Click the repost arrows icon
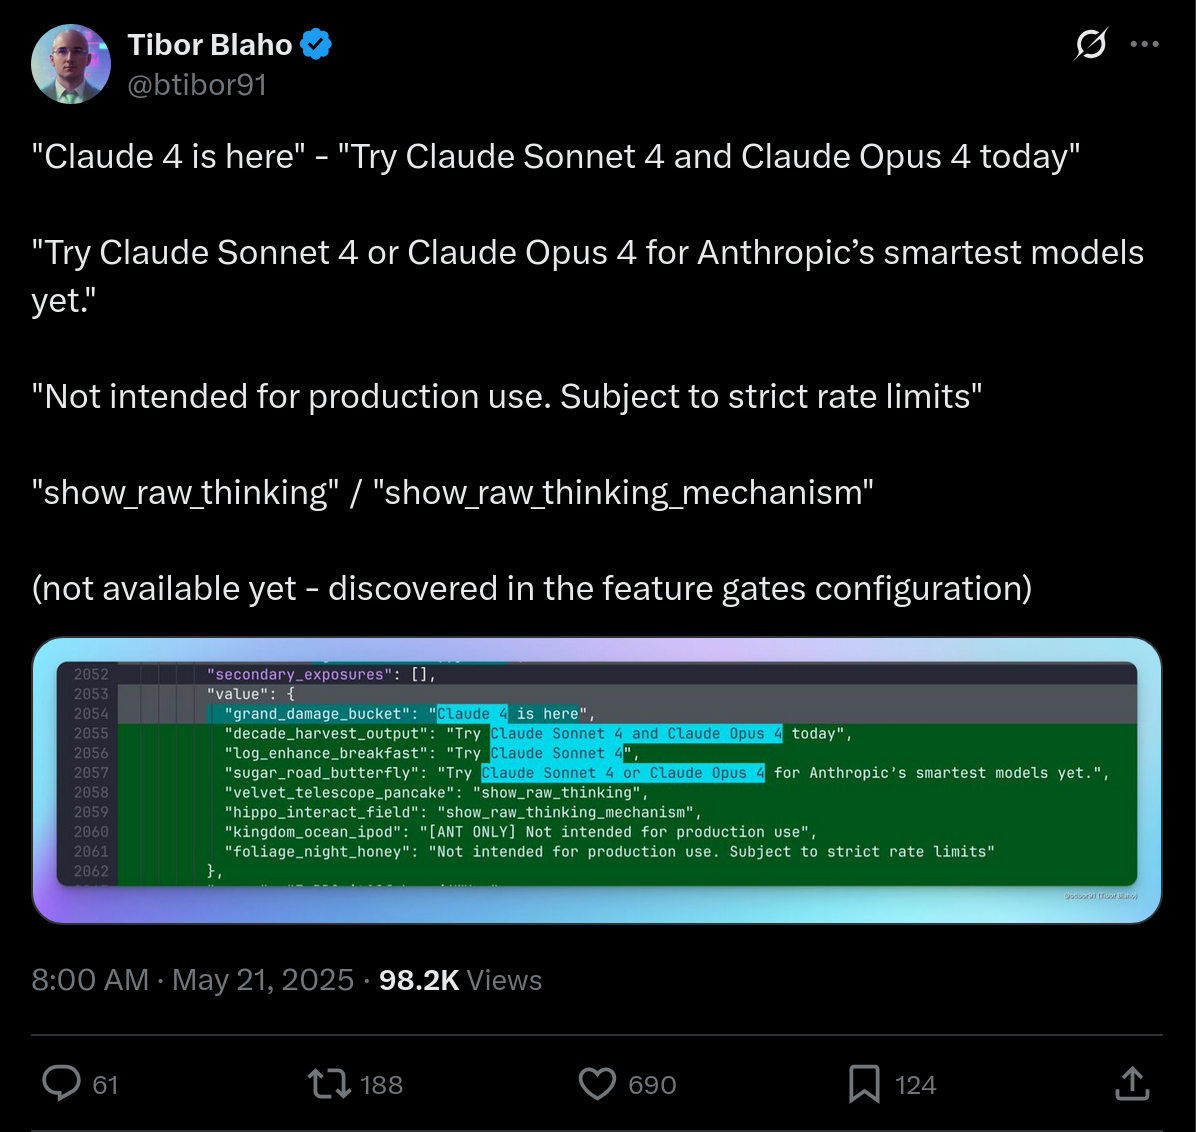Screen dimensions: 1196x1132 [329, 1083]
